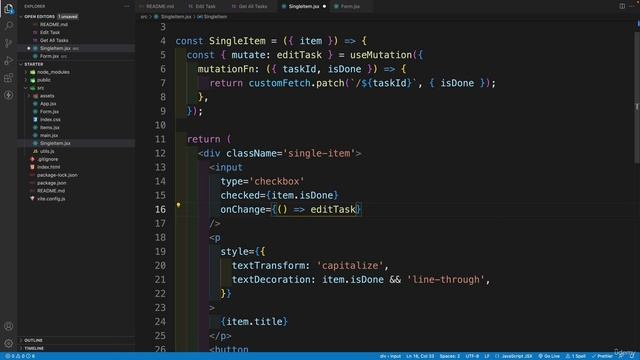Screen dimensions: 640x360
Task: Click the Split Editor icon
Action: coord(622,6)
